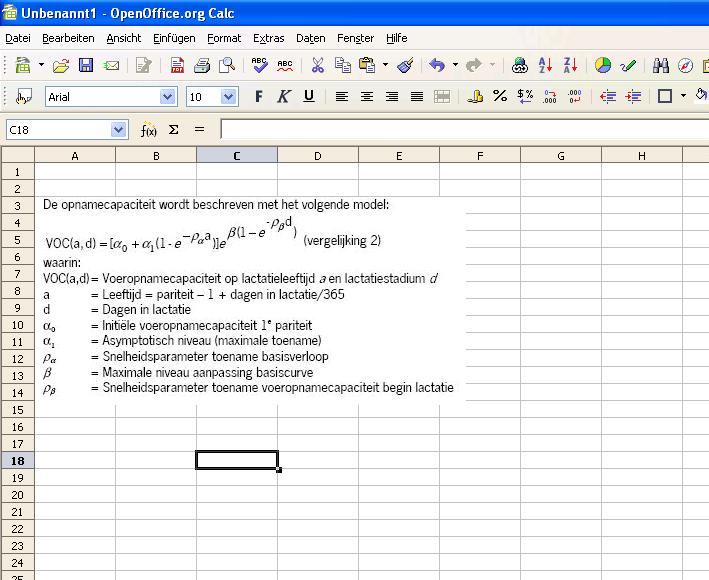
Task: Center cell content horizontally
Action: [x=367, y=96]
